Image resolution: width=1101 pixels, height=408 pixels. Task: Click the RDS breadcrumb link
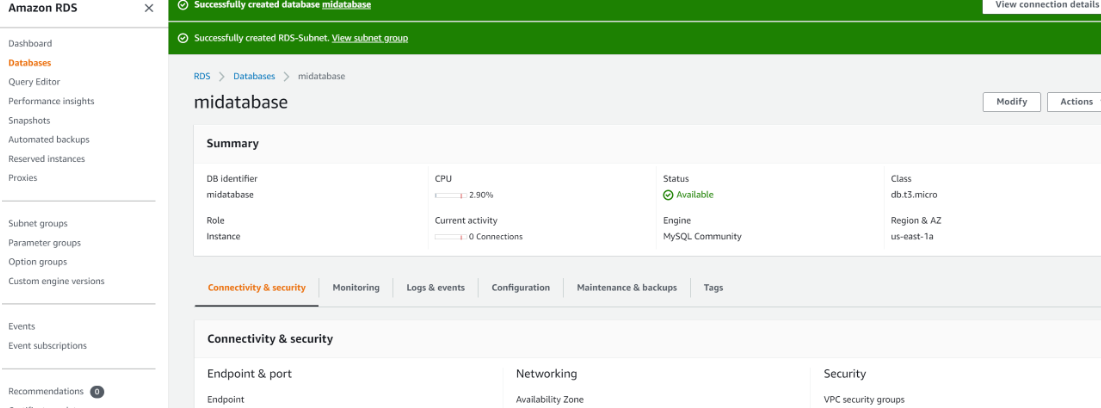tap(202, 77)
